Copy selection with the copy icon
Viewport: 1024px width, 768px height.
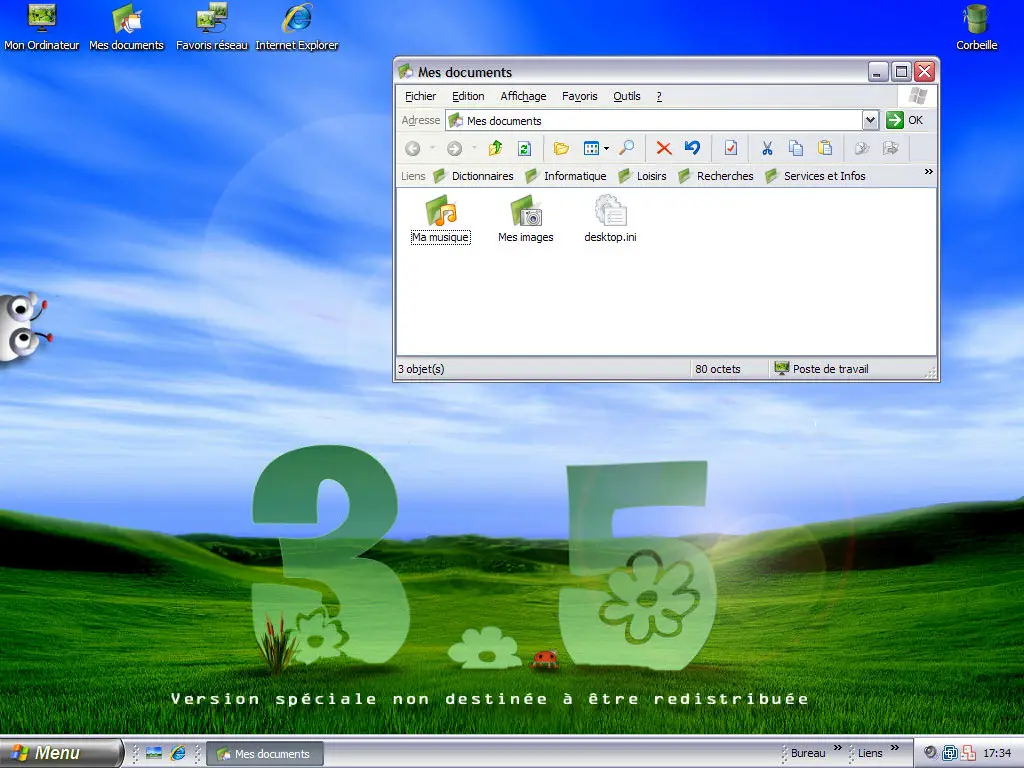tap(796, 148)
